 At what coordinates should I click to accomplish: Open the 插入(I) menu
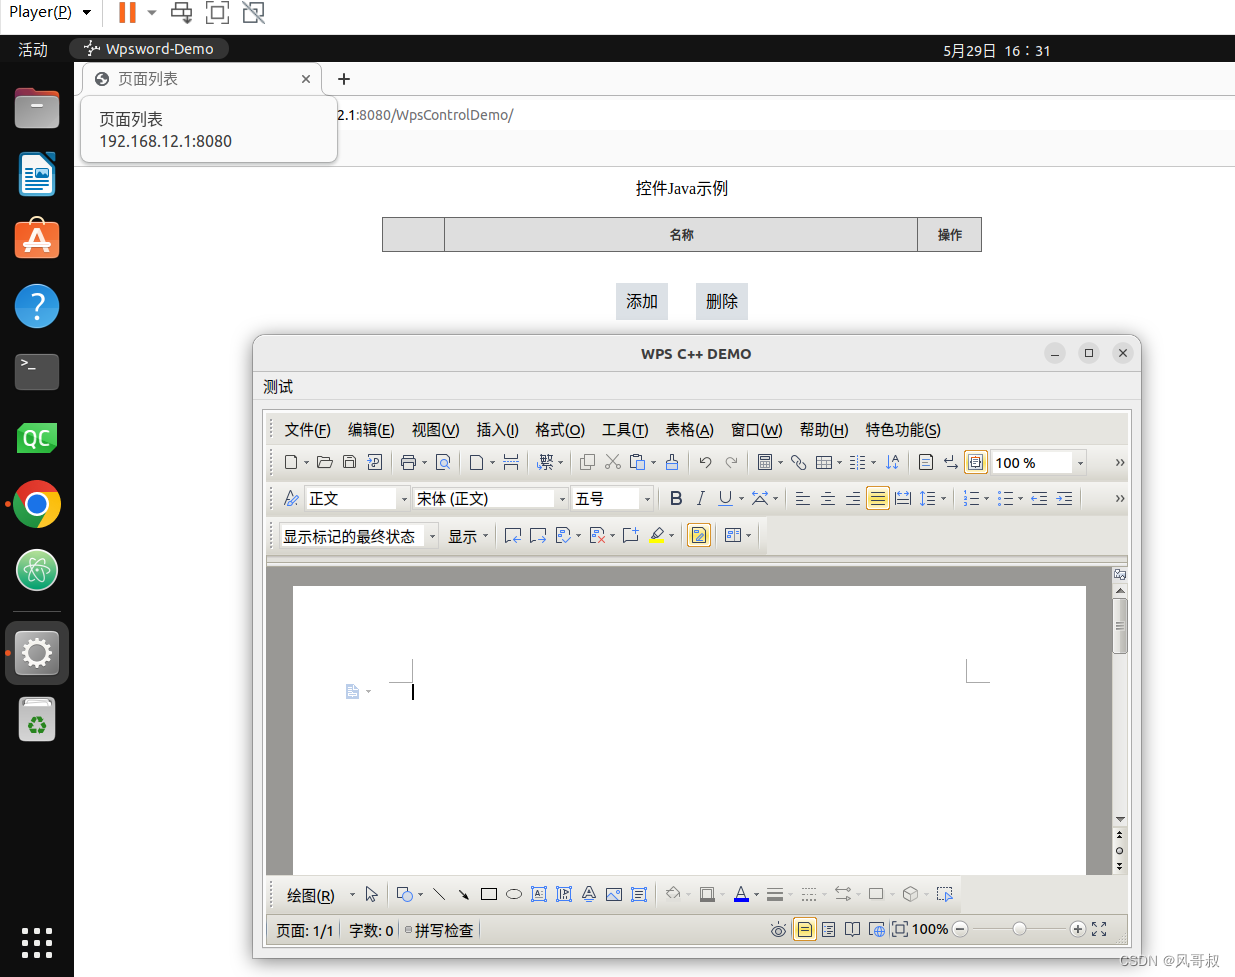[497, 429]
